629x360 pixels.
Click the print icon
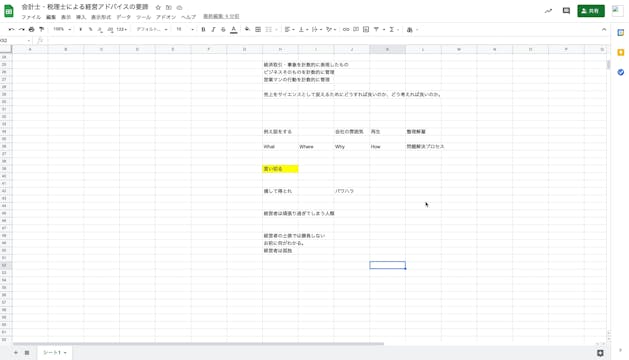tap(31, 29)
